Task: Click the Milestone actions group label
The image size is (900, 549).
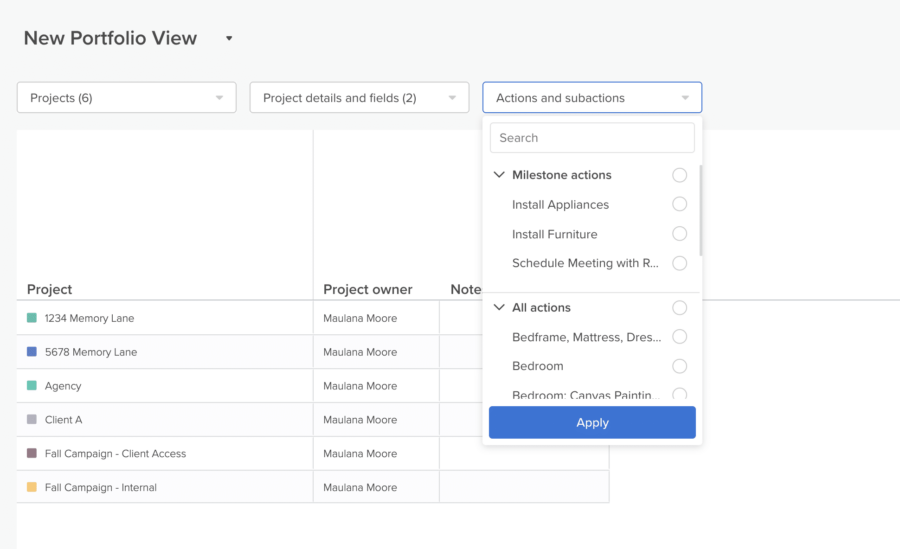Action: pyautogui.click(x=561, y=175)
